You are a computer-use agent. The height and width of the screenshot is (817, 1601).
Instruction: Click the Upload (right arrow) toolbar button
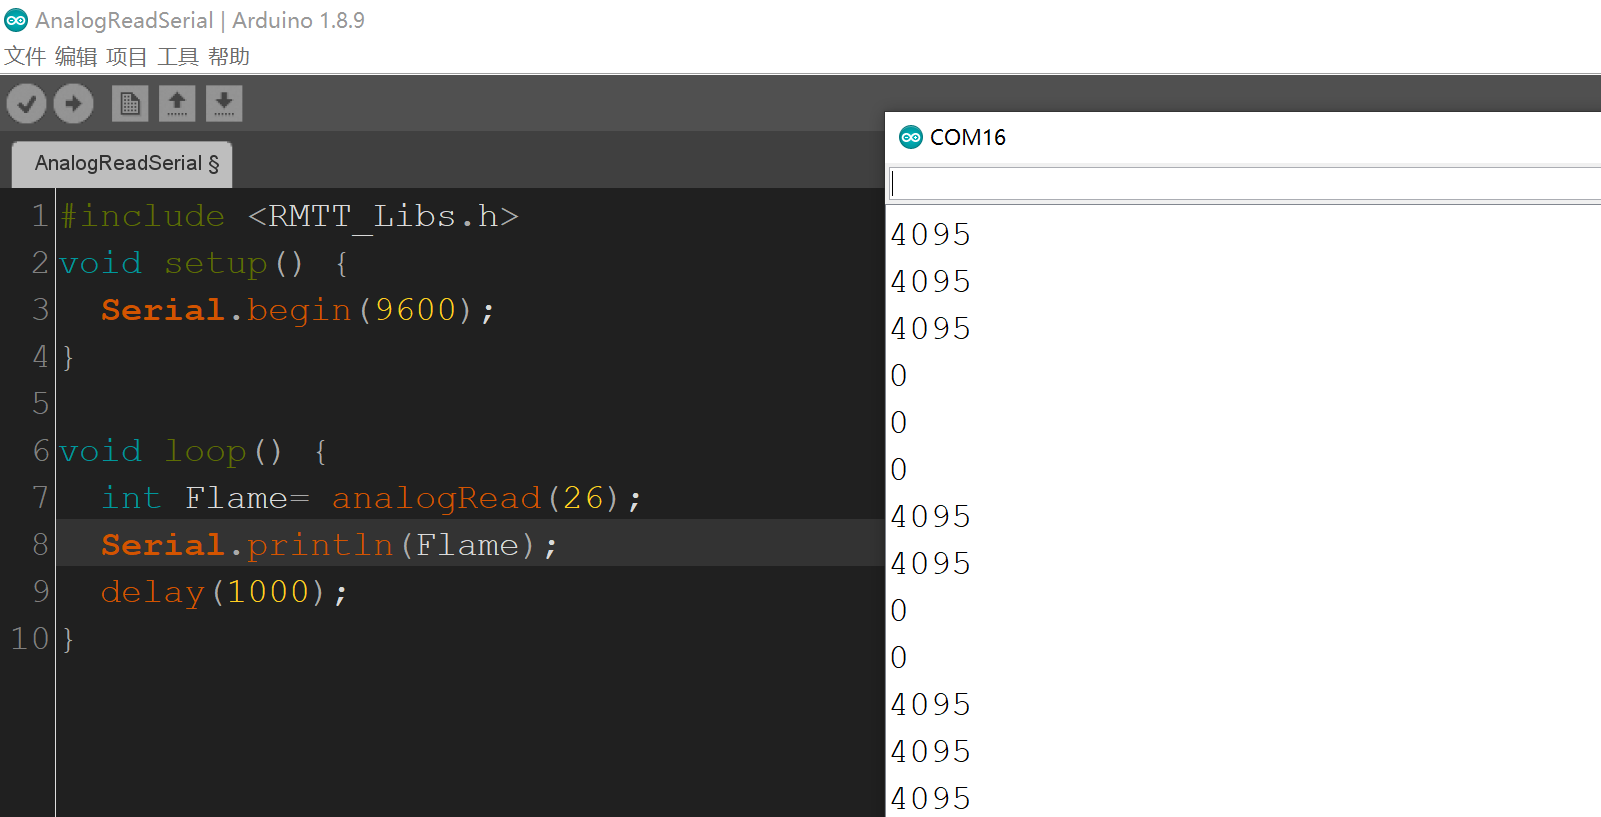pyautogui.click(x=73, y=103)
